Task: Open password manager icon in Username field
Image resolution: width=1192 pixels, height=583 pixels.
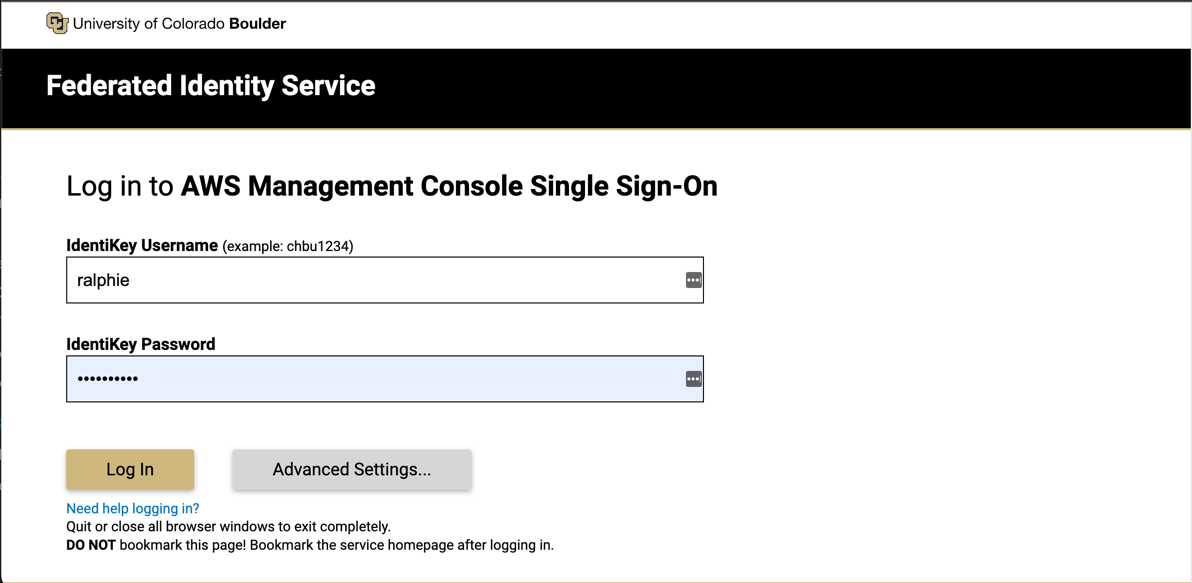Action: pyautogui.click(x=693, y=280)
